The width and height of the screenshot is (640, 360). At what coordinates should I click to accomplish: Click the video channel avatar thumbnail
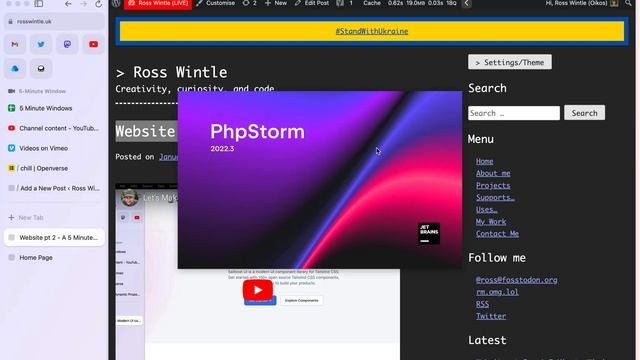[x=129, y=198]
